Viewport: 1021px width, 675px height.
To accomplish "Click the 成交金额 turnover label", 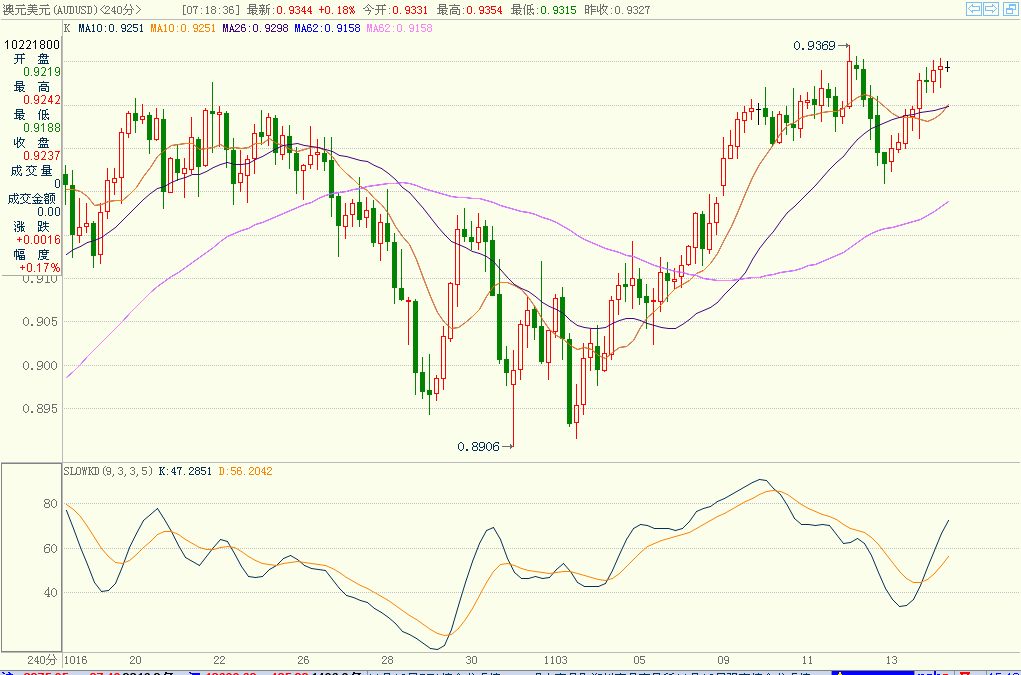I will [31, 199].
